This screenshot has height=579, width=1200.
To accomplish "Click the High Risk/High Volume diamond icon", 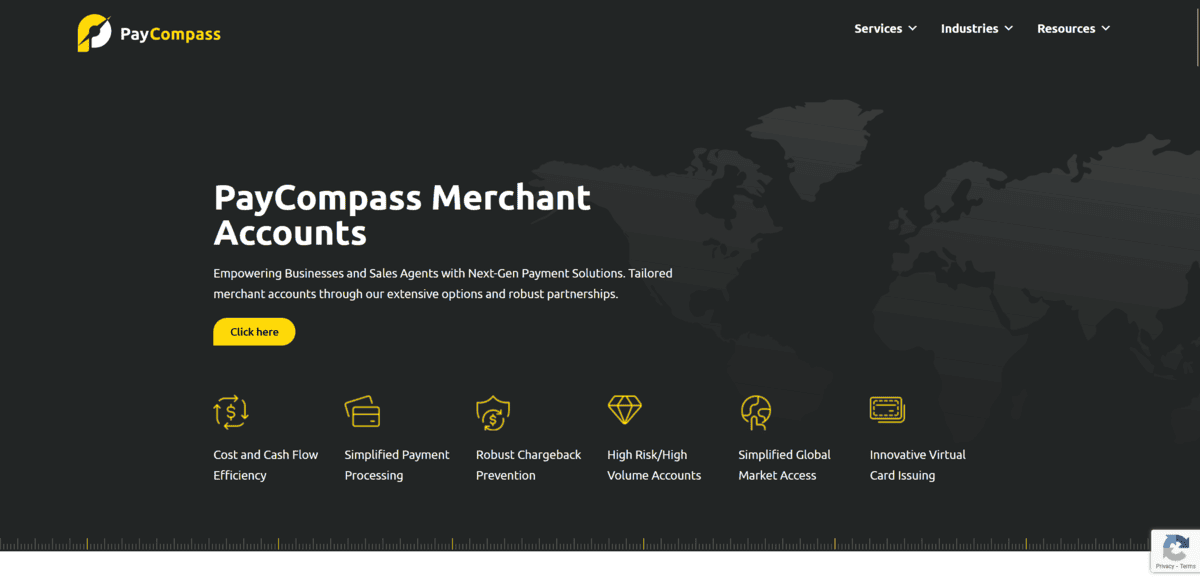I will coord(624,408).
